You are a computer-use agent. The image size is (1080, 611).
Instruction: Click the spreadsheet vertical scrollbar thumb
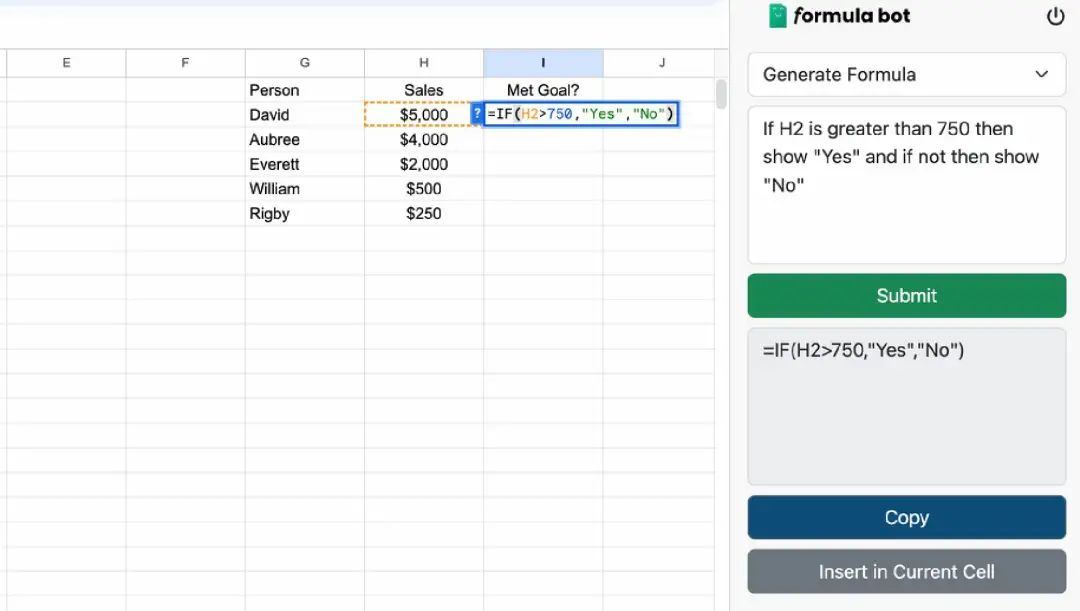[x=721, y=94]
